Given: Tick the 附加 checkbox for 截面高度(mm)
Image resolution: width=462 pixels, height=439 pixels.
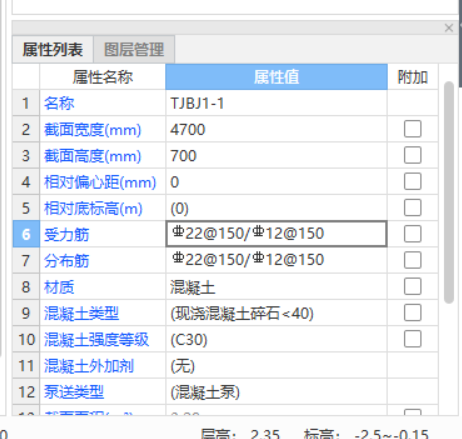Looking at the screenshot, I should (x=413, y=155).
